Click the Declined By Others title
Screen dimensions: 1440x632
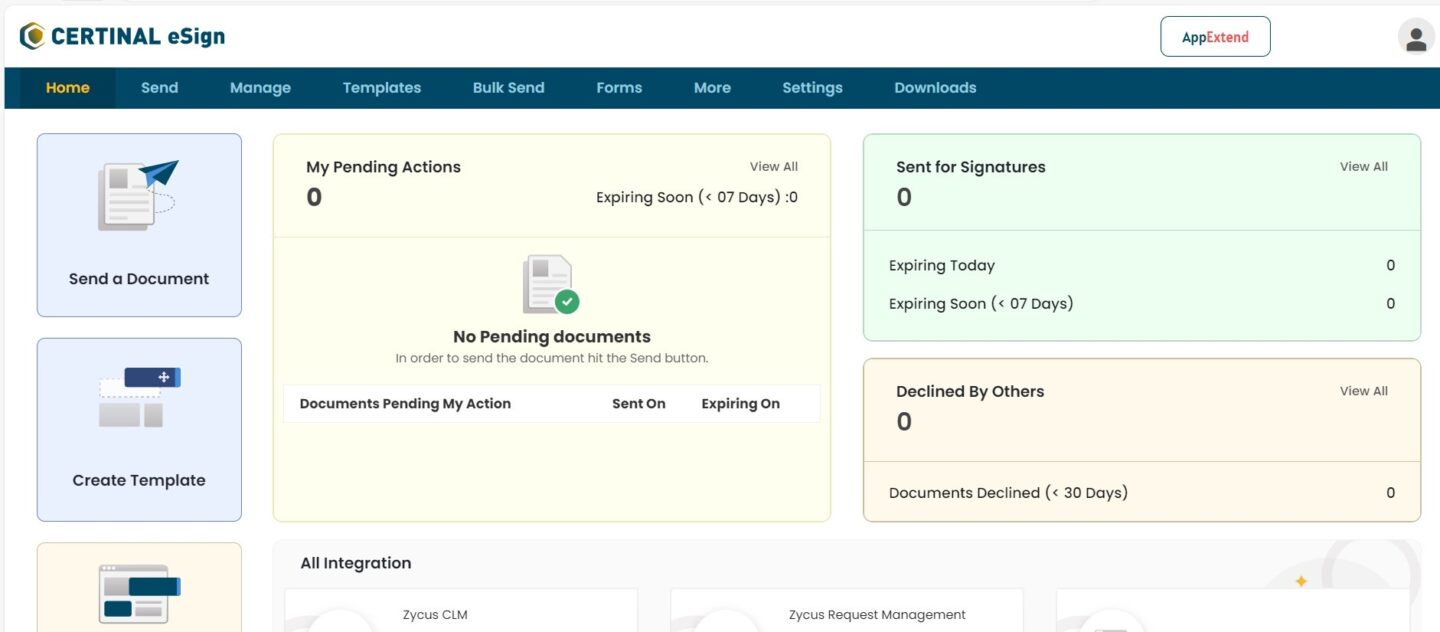[970, 391]
